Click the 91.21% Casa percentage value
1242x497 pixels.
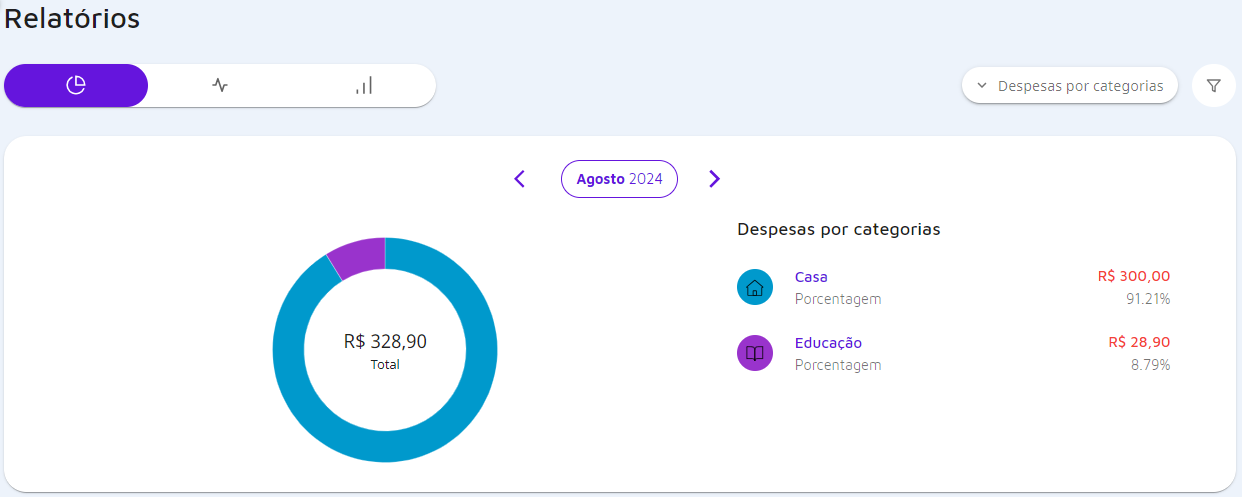1148,299
